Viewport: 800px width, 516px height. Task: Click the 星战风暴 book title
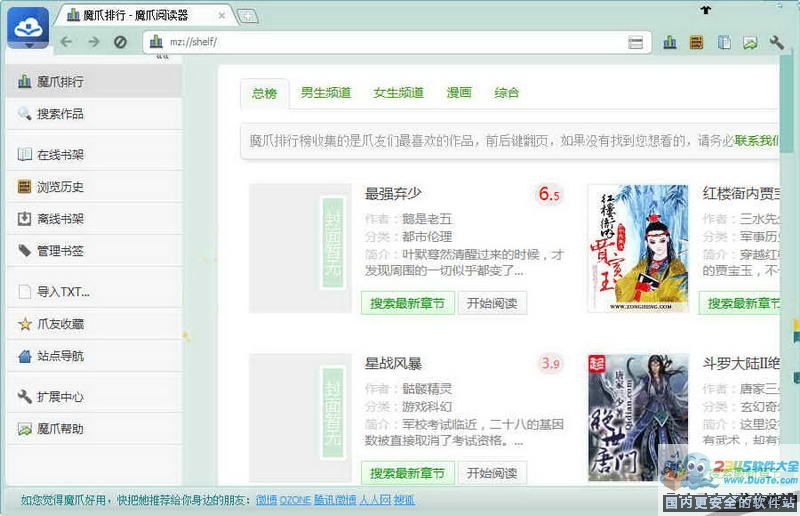pos(393,363)
